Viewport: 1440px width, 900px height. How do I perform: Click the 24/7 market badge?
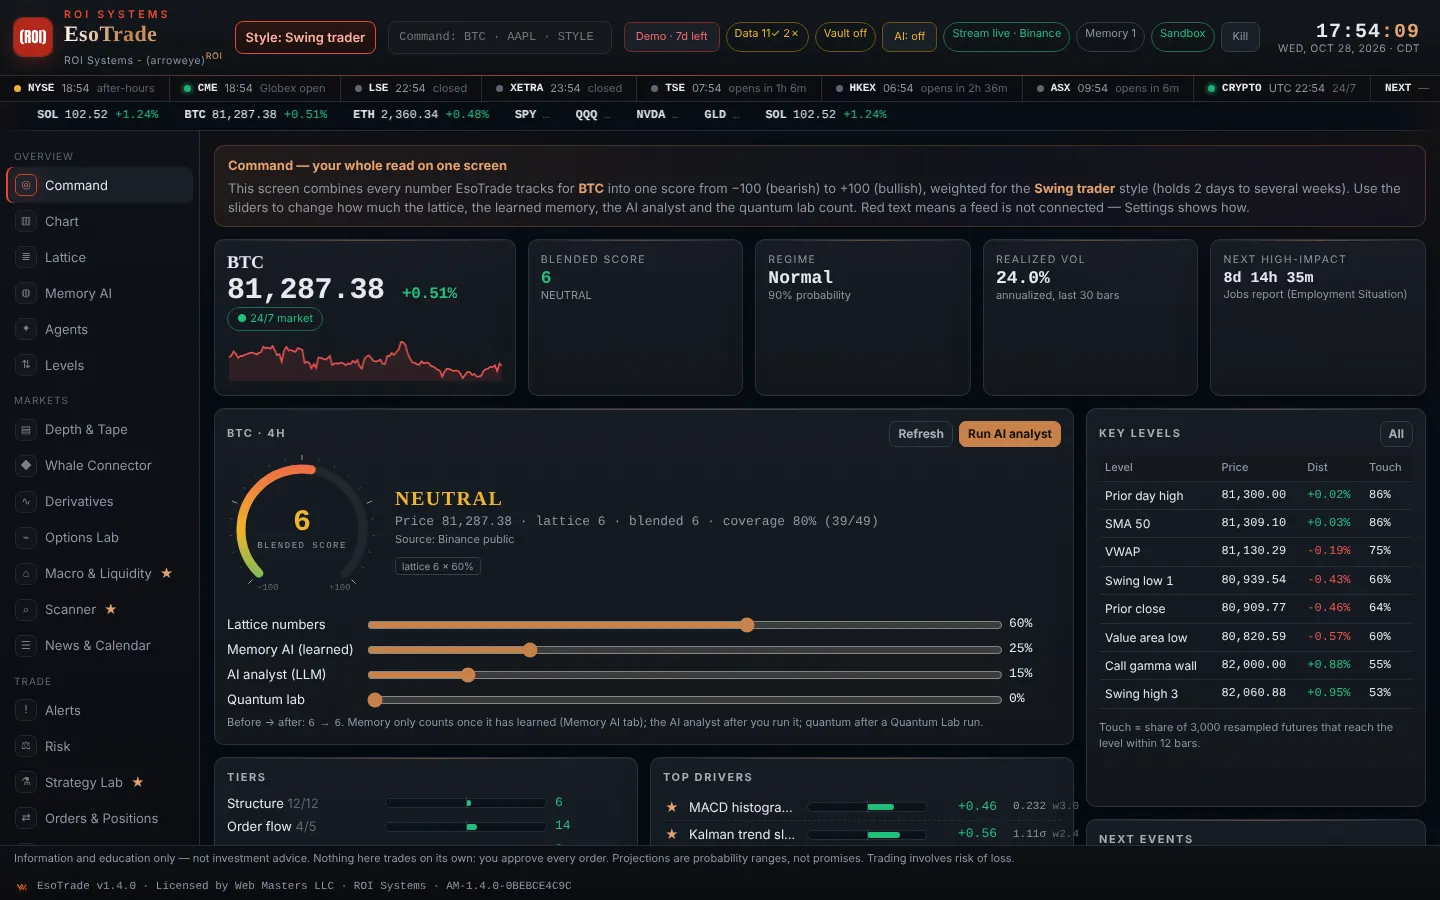pos(275,319)
